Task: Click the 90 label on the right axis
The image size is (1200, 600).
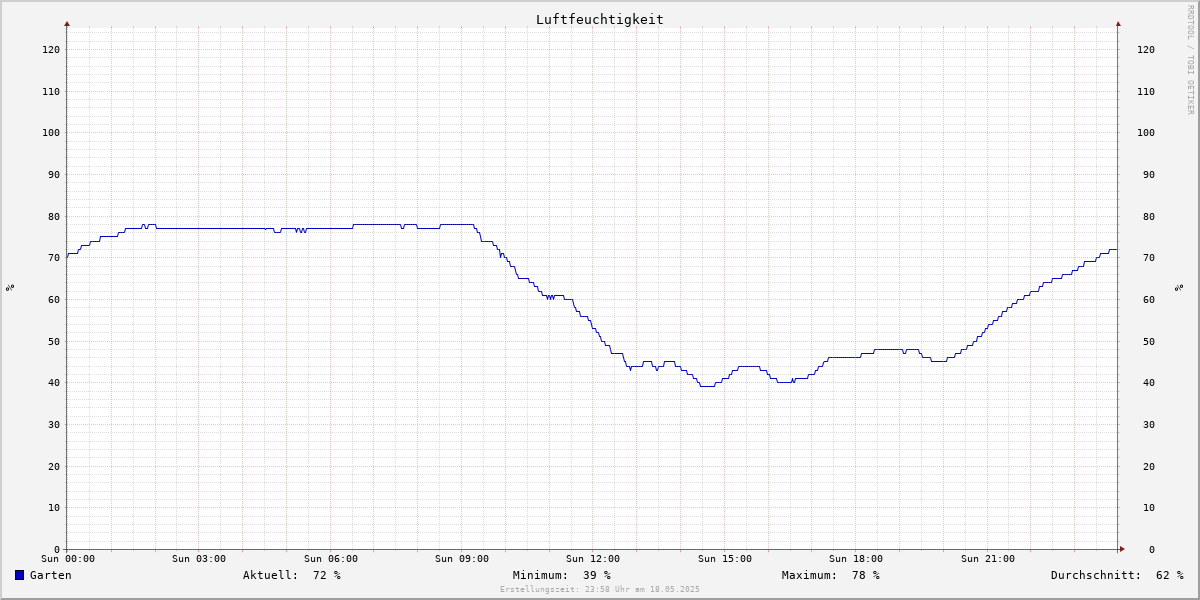Action: (x=1149, y=174)
